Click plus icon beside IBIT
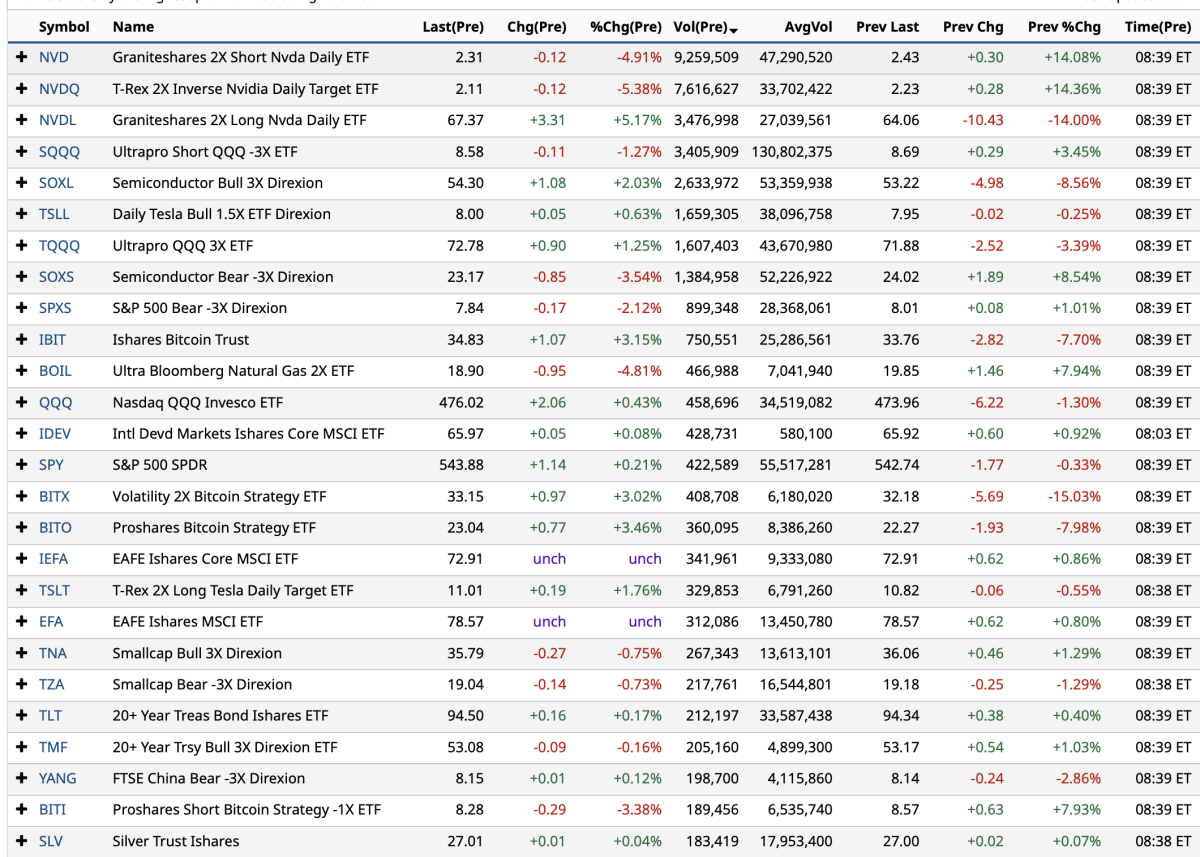 tap(21, 340)
